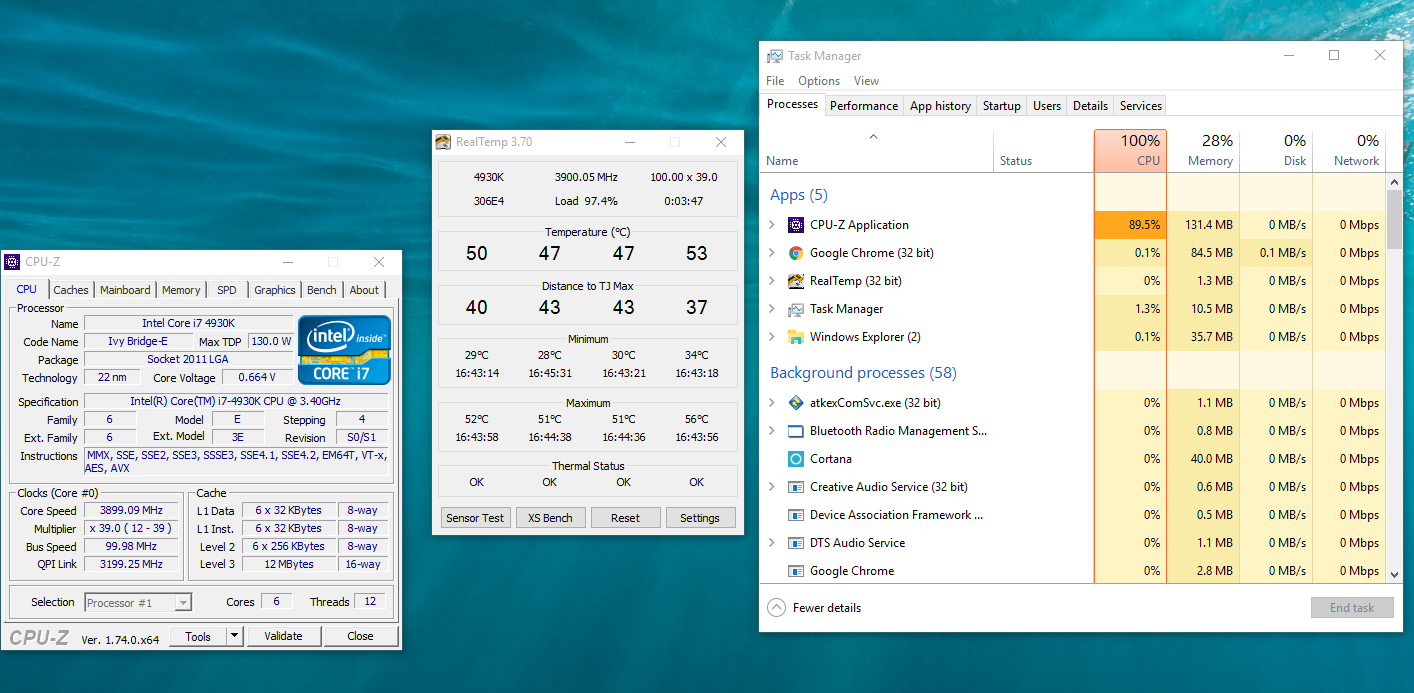The height and width of the screenshot is (693, 1414).
Task: Click the Google Chrome (32 bit) app icon
Action: tap(796, 253)
